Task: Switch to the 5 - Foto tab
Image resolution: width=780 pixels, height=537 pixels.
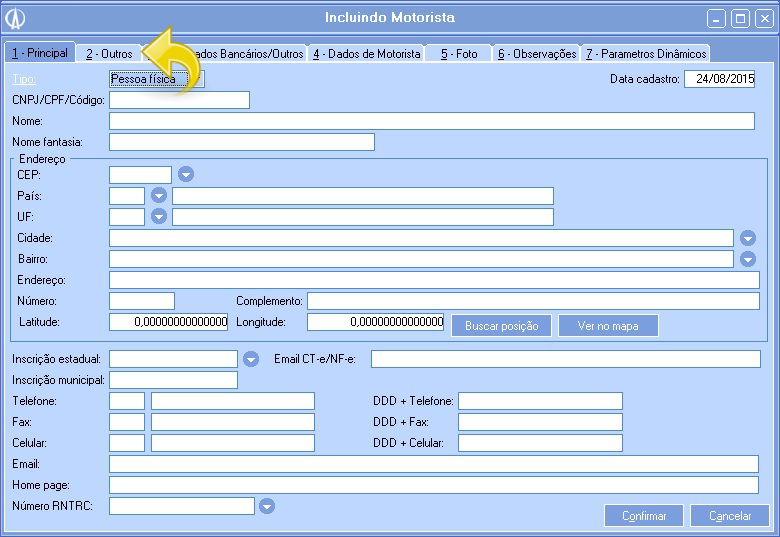Action: [459, 54]
